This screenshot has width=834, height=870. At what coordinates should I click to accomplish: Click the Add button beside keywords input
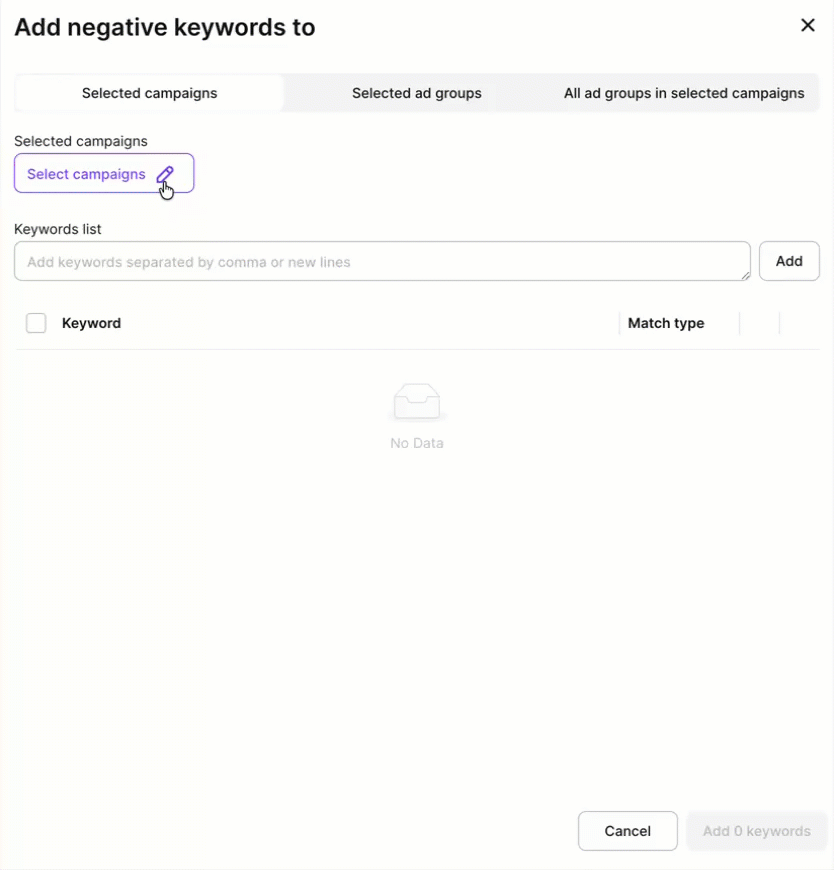click(x=789, y=261)
